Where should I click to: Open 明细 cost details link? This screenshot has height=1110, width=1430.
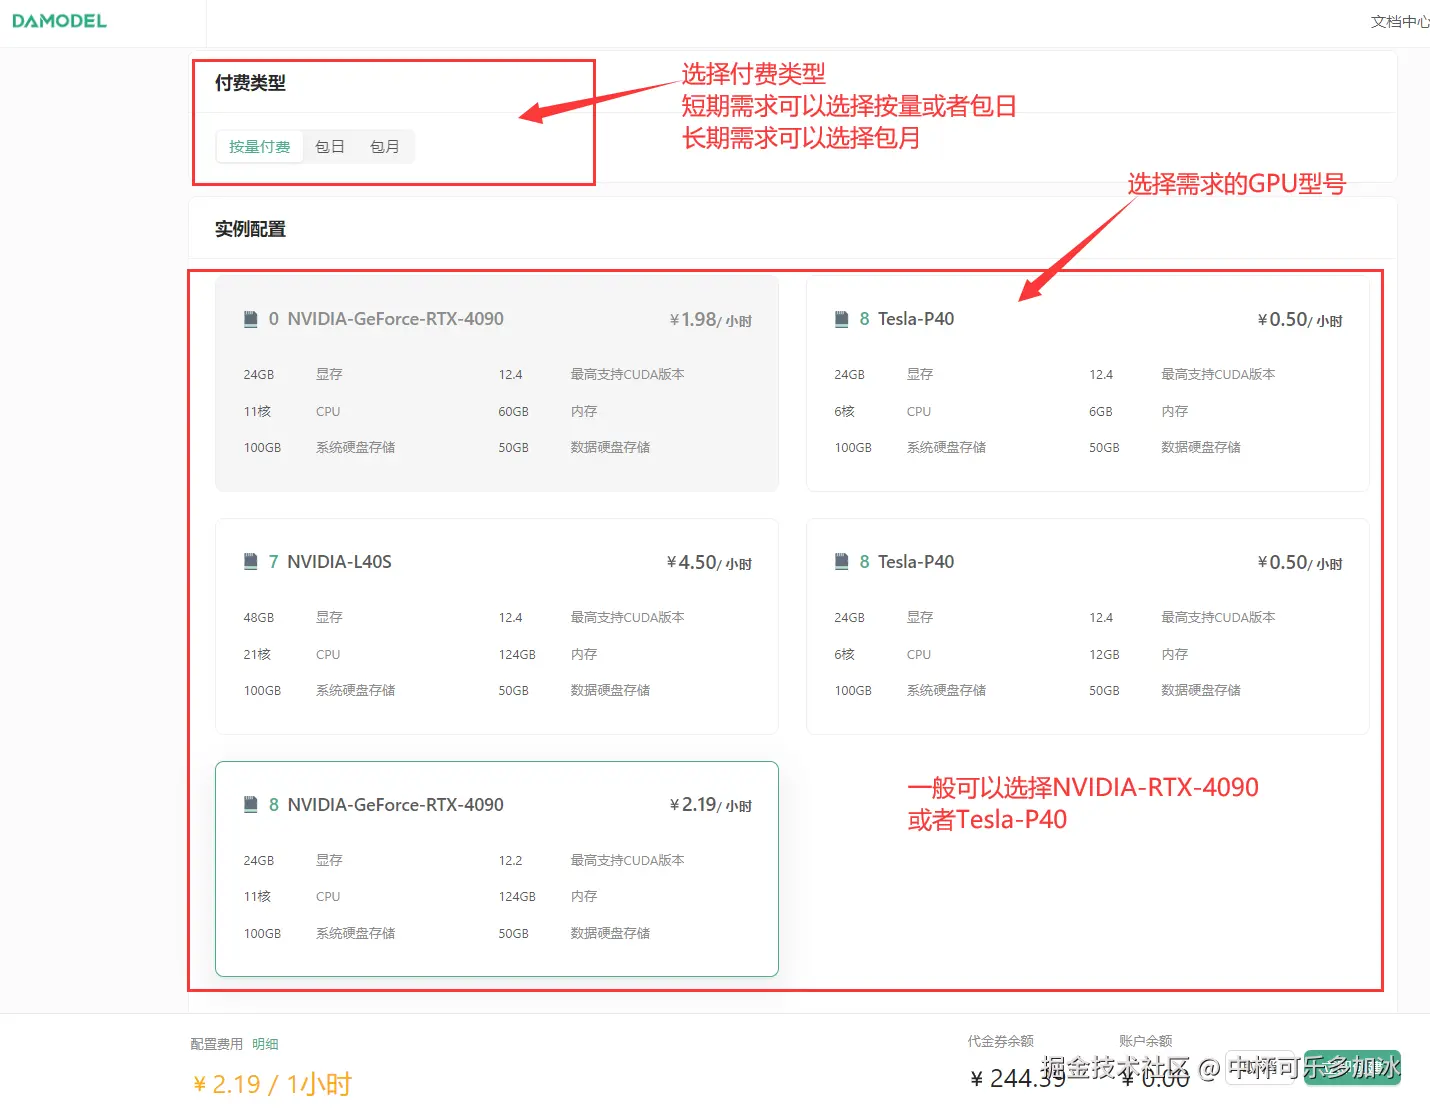point(265,1044)
